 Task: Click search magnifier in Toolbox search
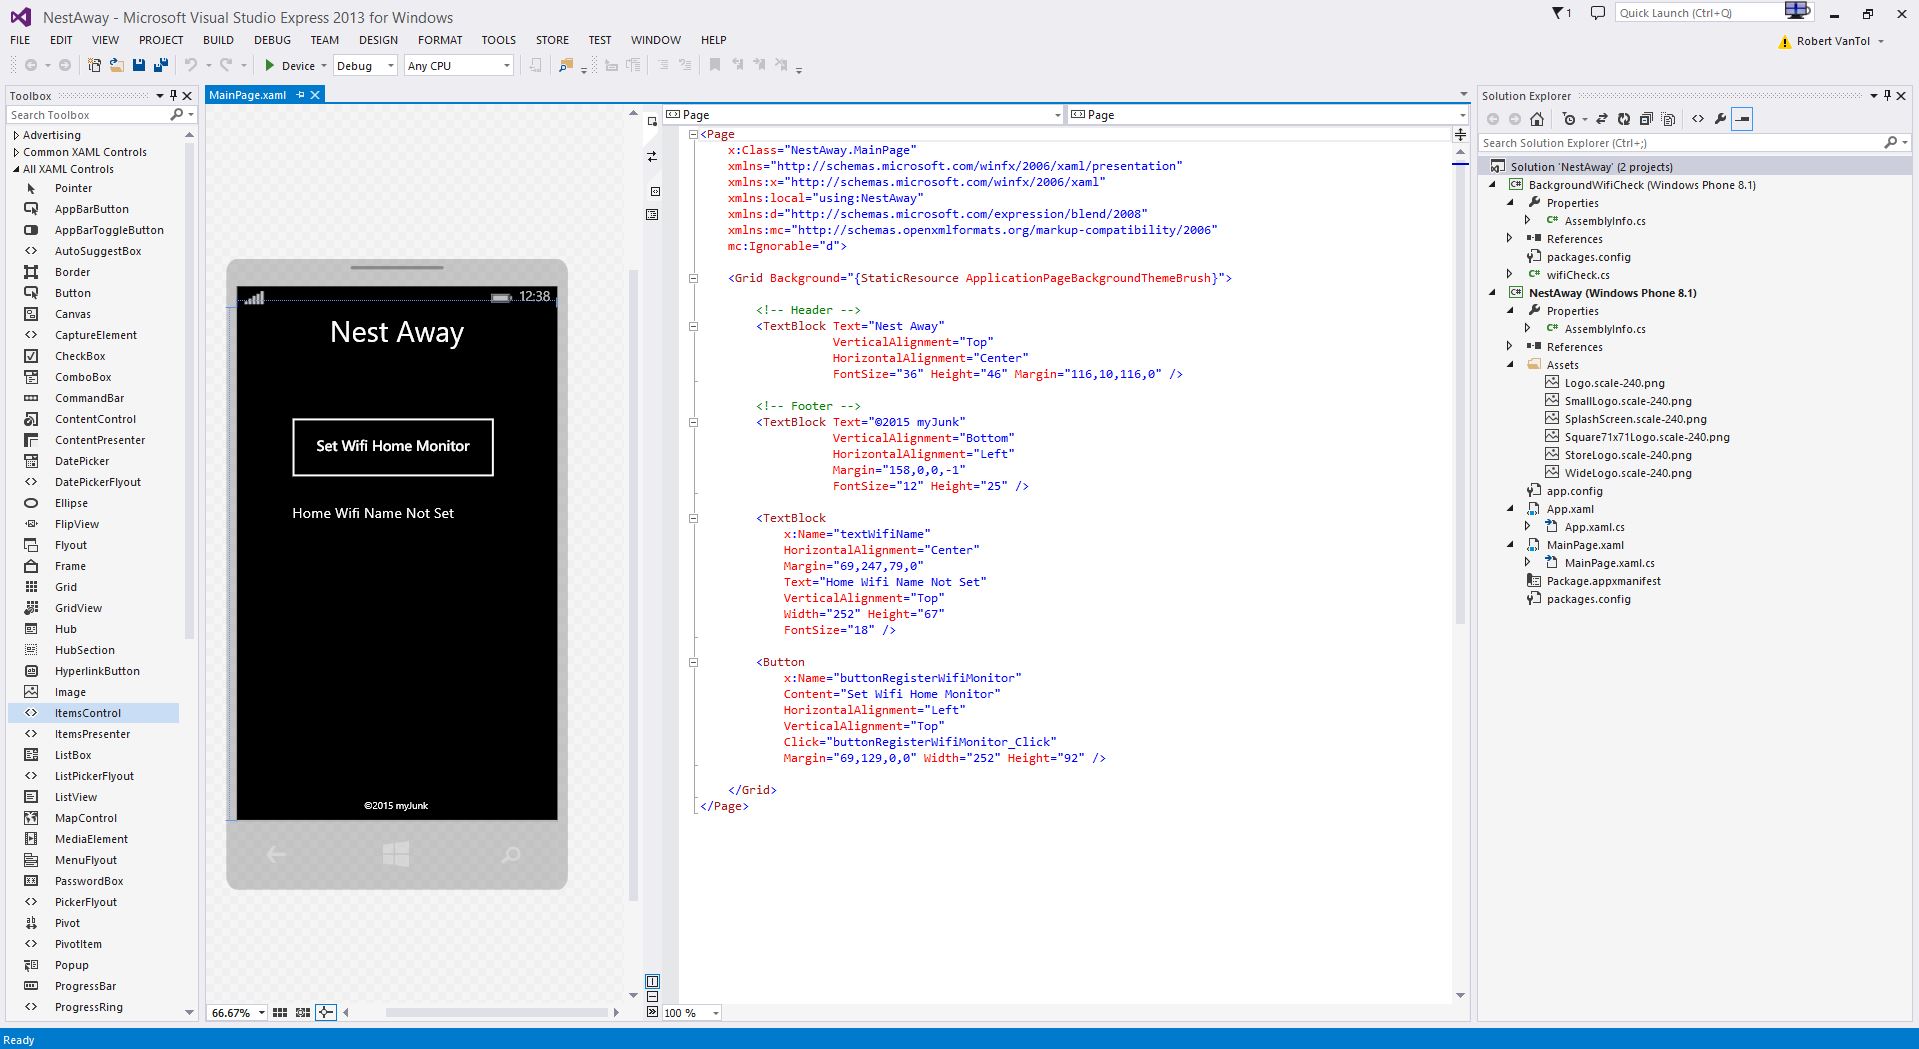coord(177,115)
